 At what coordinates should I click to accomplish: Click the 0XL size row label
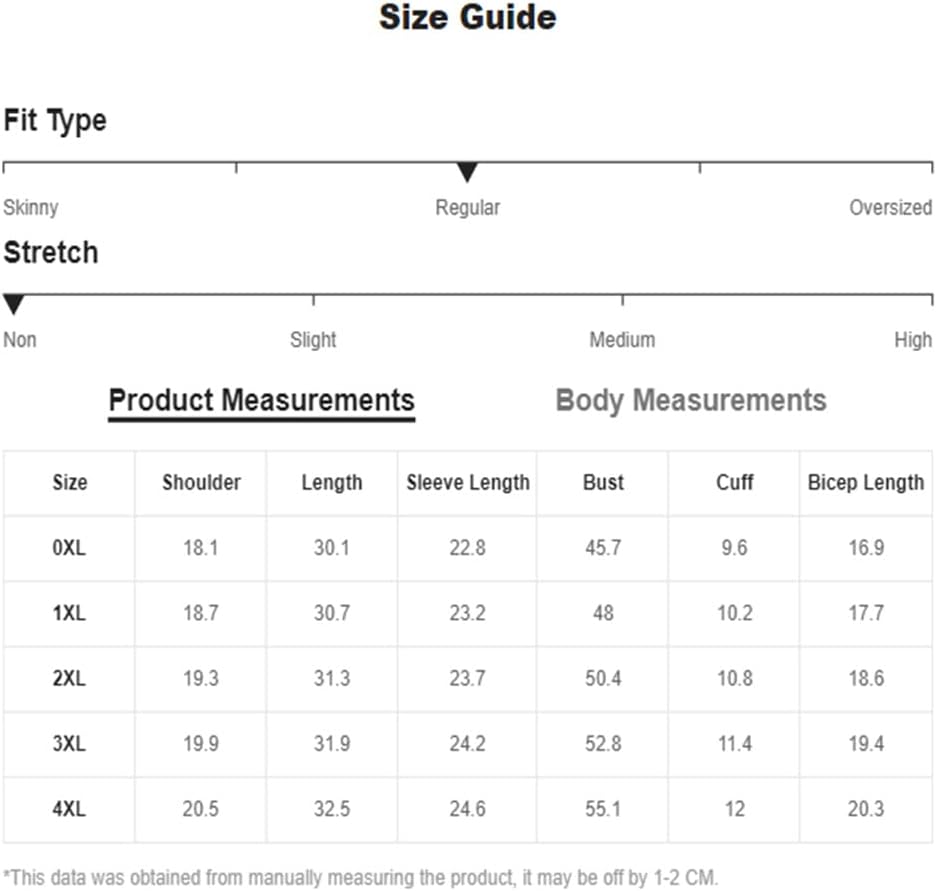coord(69,547)
